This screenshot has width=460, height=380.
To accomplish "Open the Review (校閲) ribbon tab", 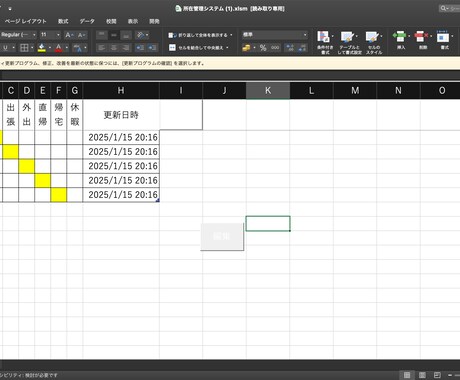I will [111, 21].
